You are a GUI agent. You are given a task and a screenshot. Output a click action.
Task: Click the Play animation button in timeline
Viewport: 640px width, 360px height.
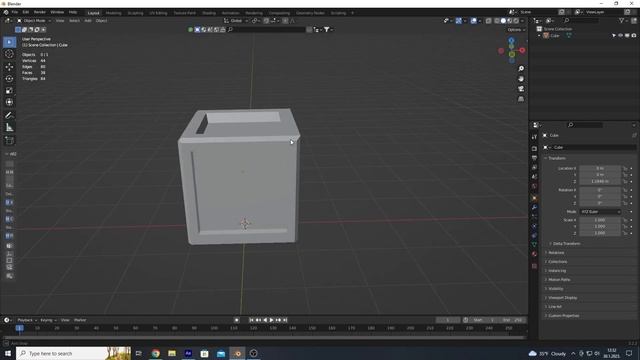(271, 320)
